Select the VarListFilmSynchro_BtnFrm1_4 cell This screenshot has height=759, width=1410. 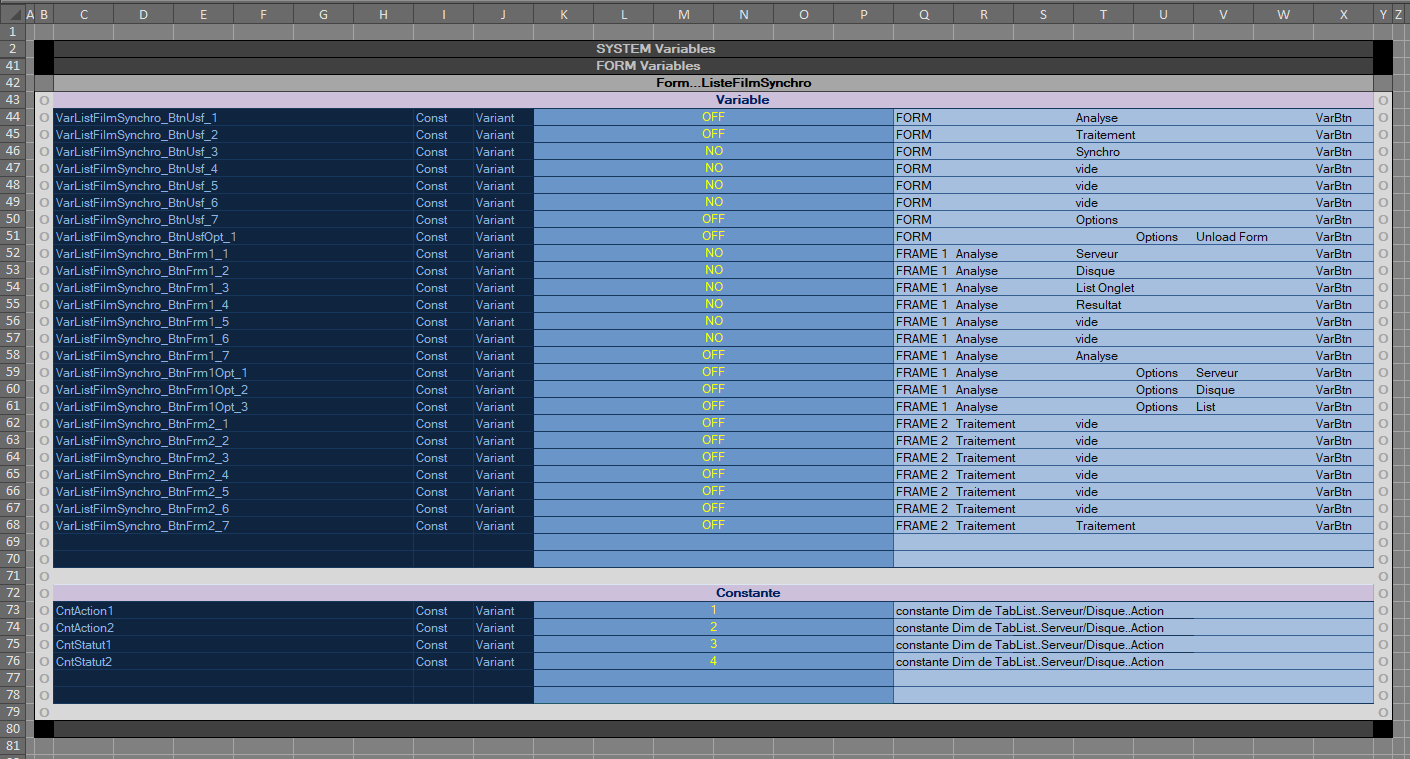pyautogui.click(x=233, y=305)
